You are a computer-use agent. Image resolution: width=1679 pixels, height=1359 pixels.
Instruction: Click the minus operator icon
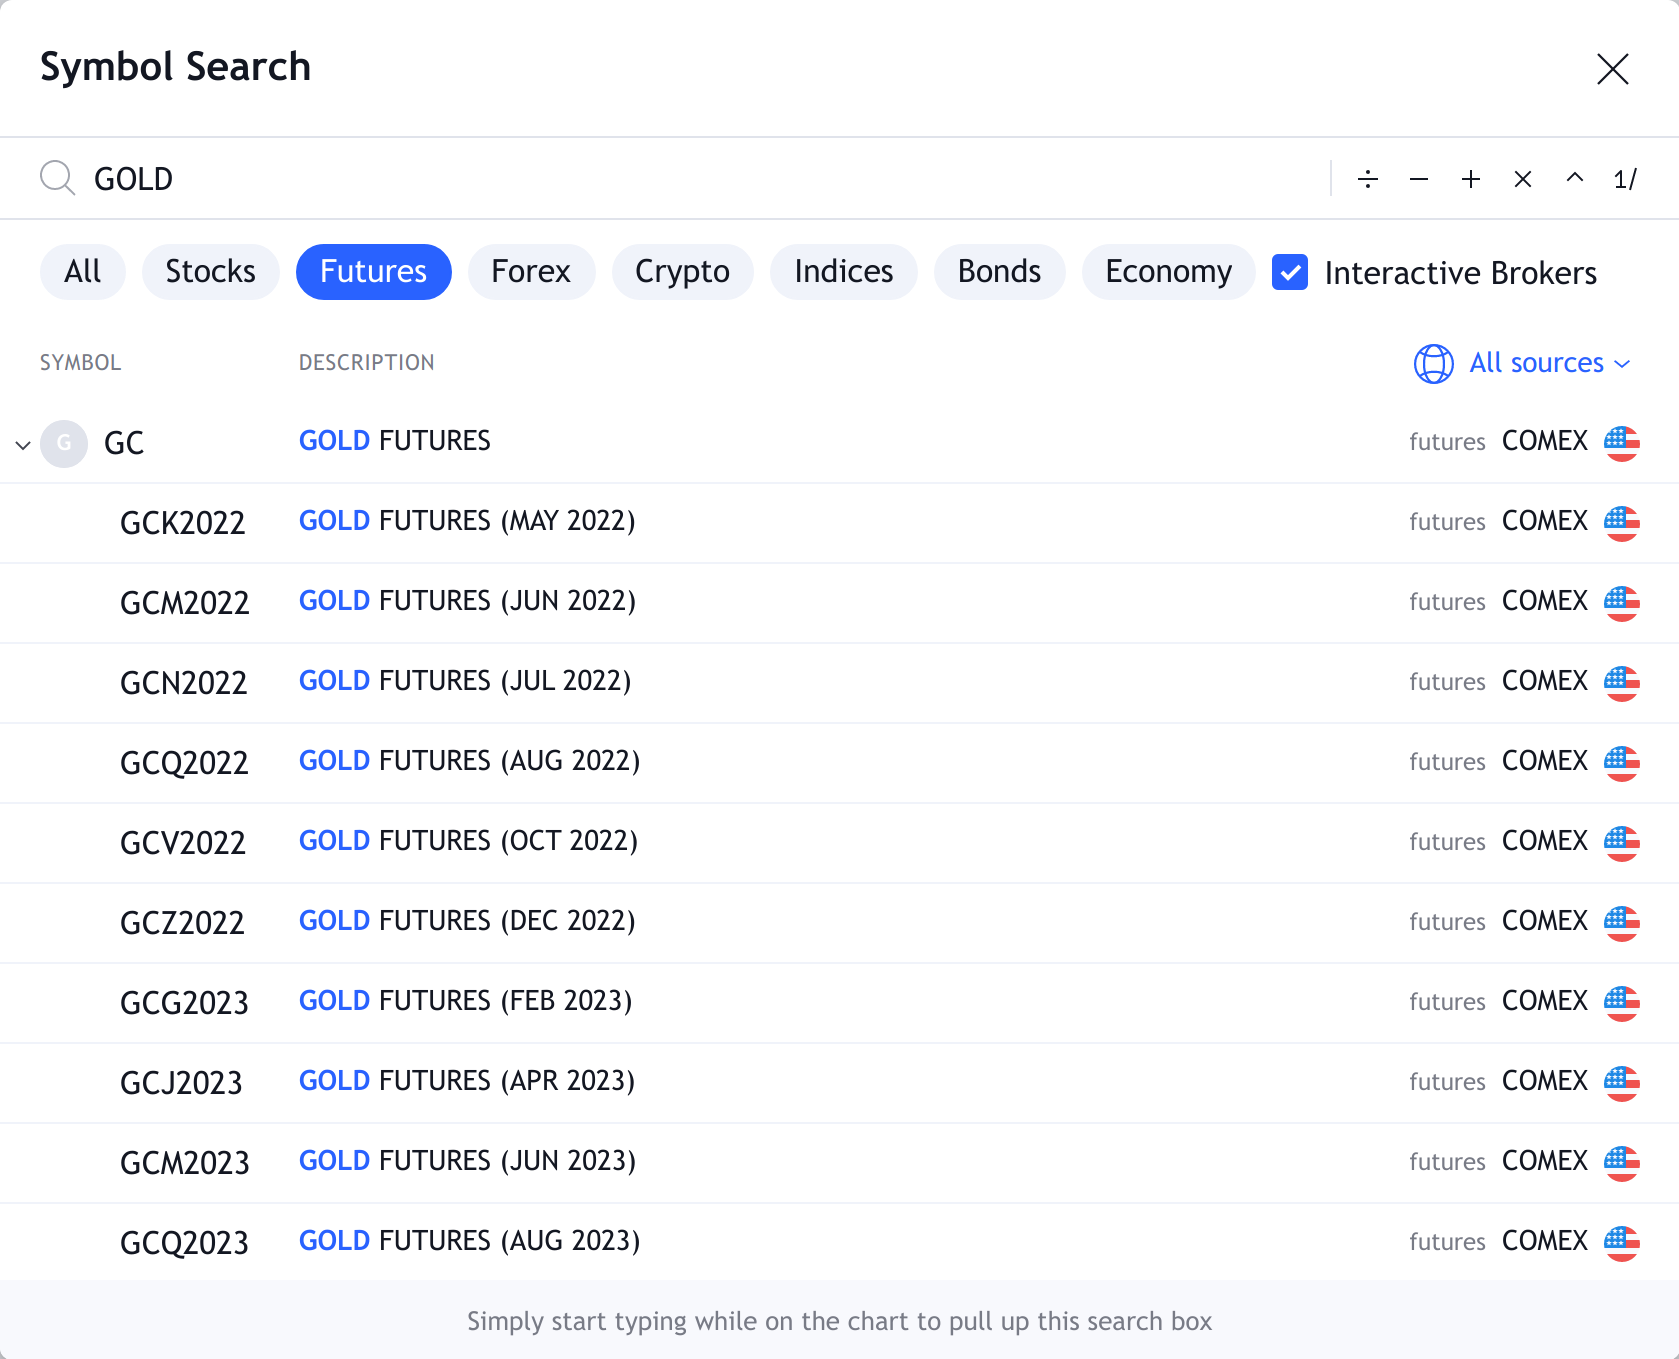click(x=1419, y=179)
